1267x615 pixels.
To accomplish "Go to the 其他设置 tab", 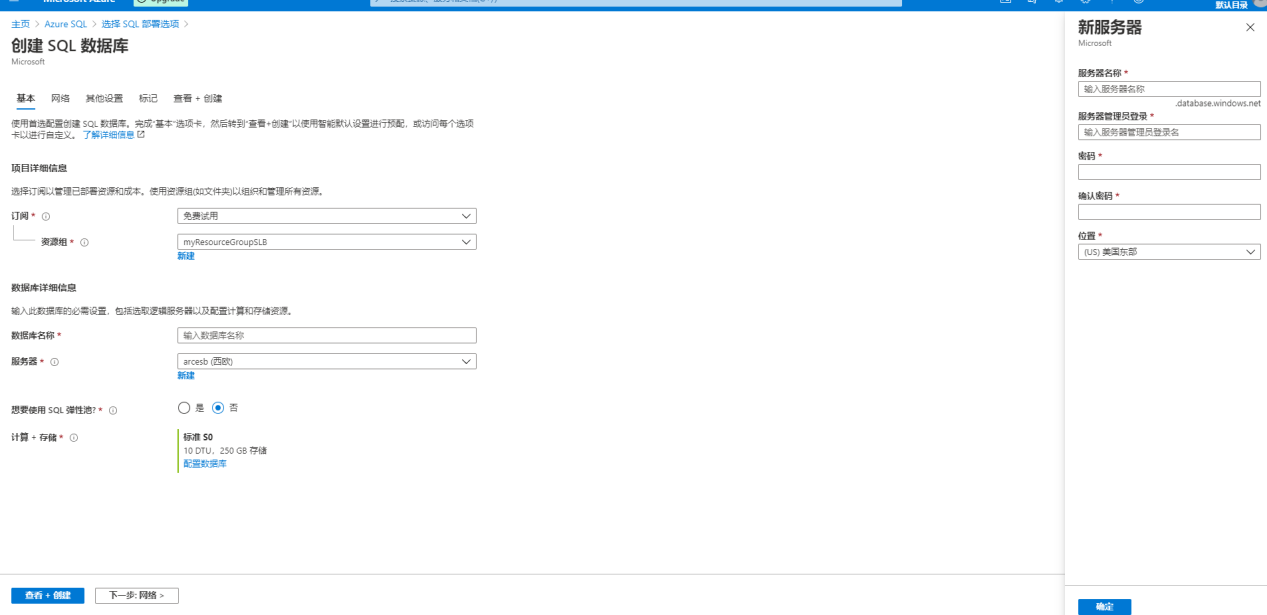I will (104, 98).
